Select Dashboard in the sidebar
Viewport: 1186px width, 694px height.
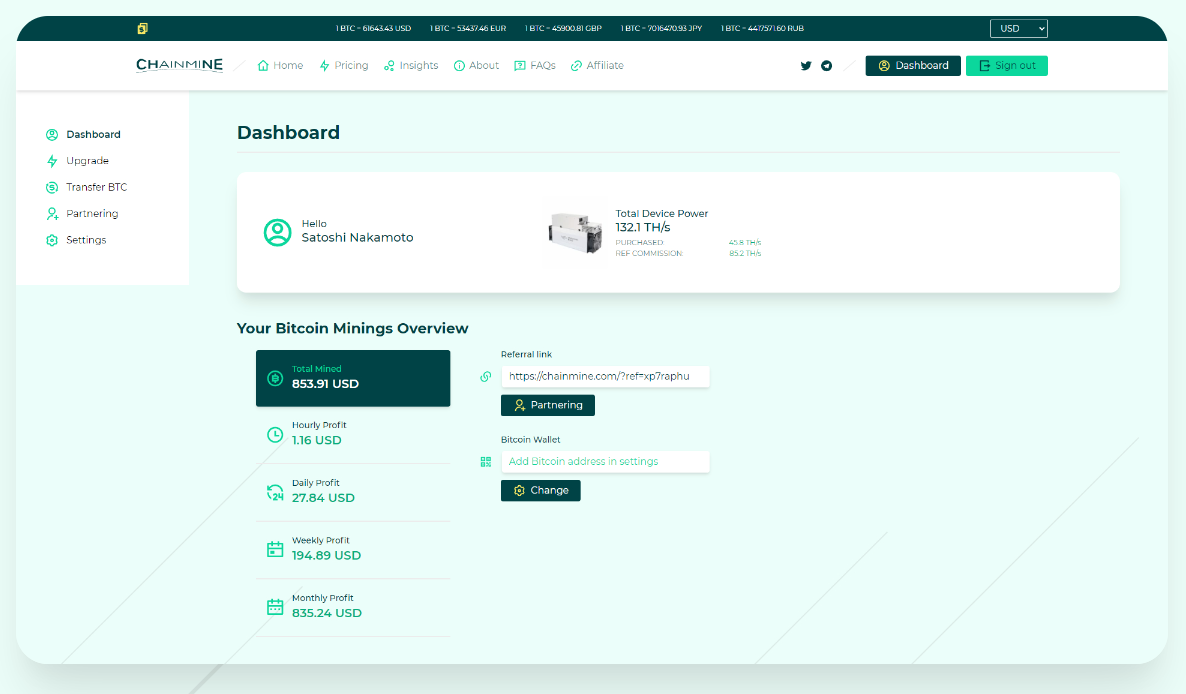coord(83,135)
